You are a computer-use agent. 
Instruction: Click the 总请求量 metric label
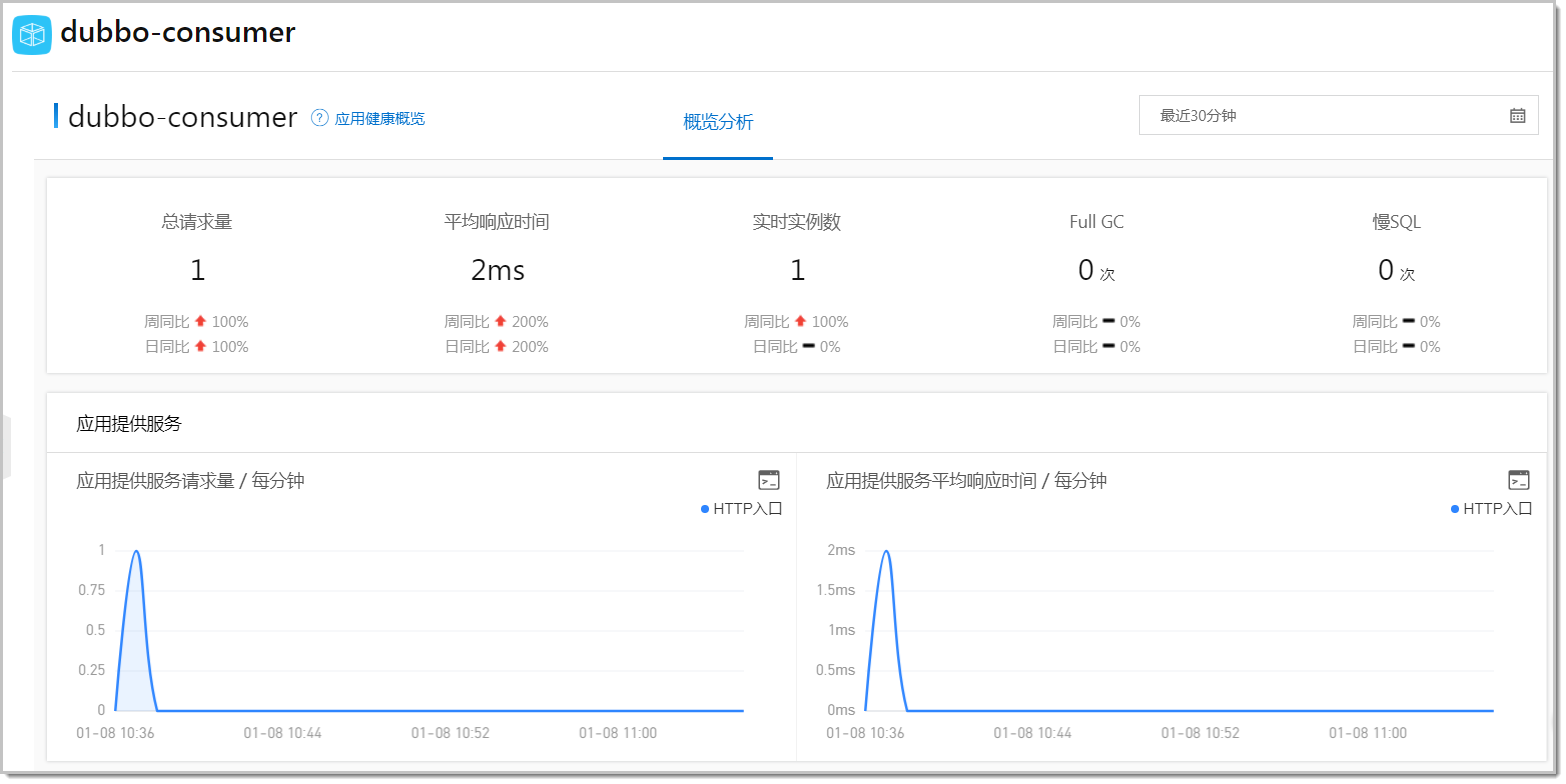(197, 222)
